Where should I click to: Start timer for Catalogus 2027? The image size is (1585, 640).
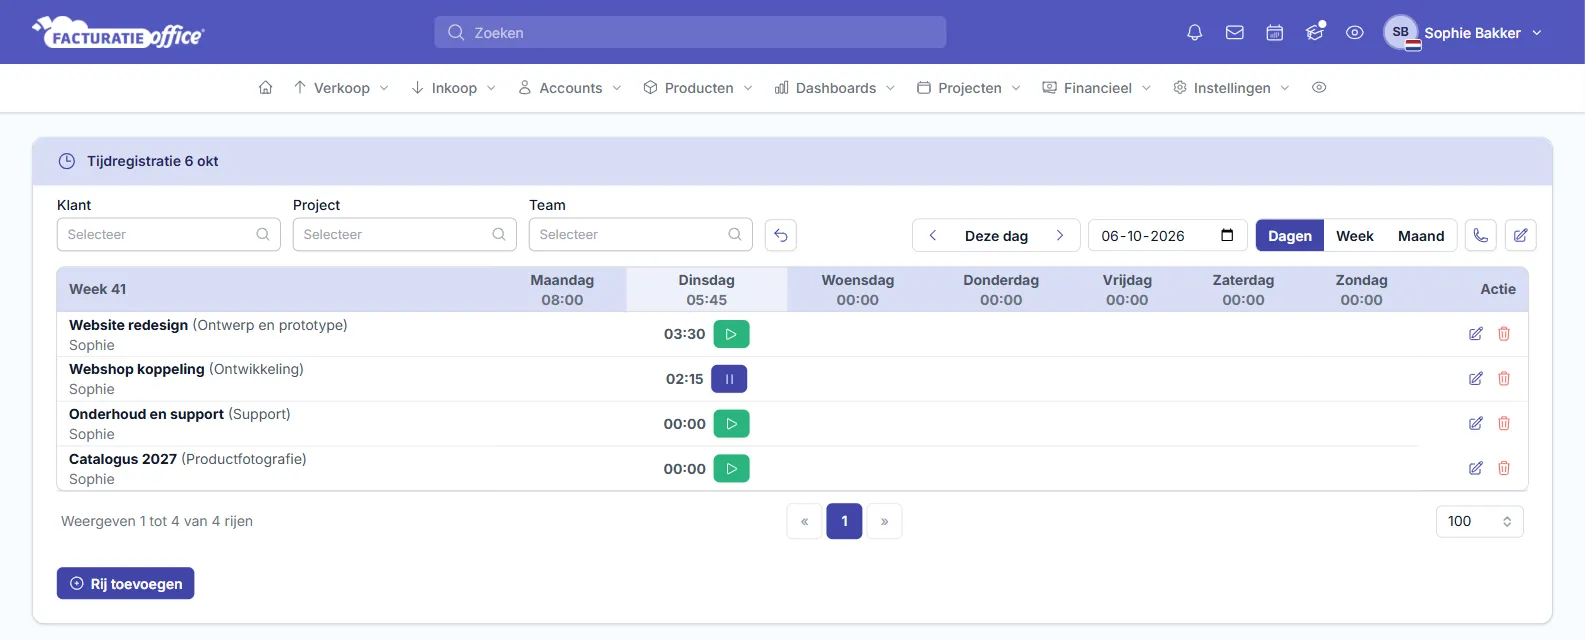click(x=731, y=468)
